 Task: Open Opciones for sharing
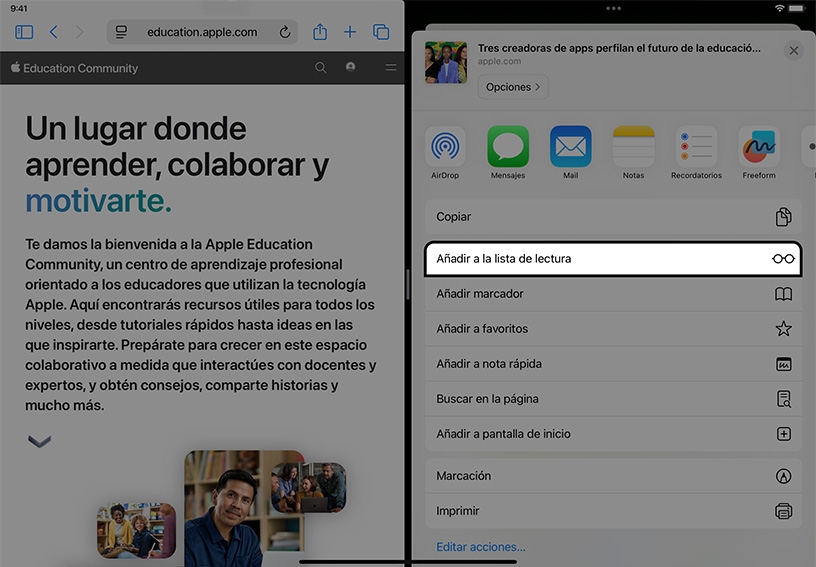coord(513,87)
